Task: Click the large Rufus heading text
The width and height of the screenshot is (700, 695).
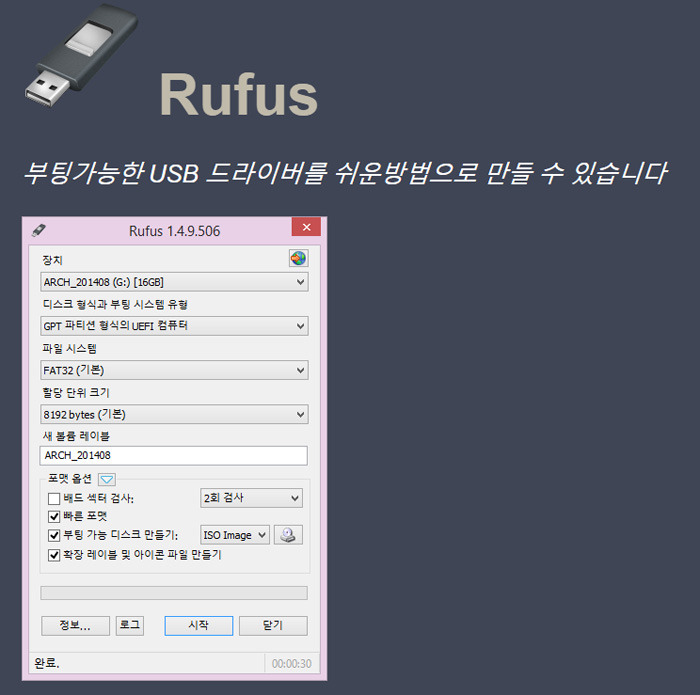Action: point(239,95)
